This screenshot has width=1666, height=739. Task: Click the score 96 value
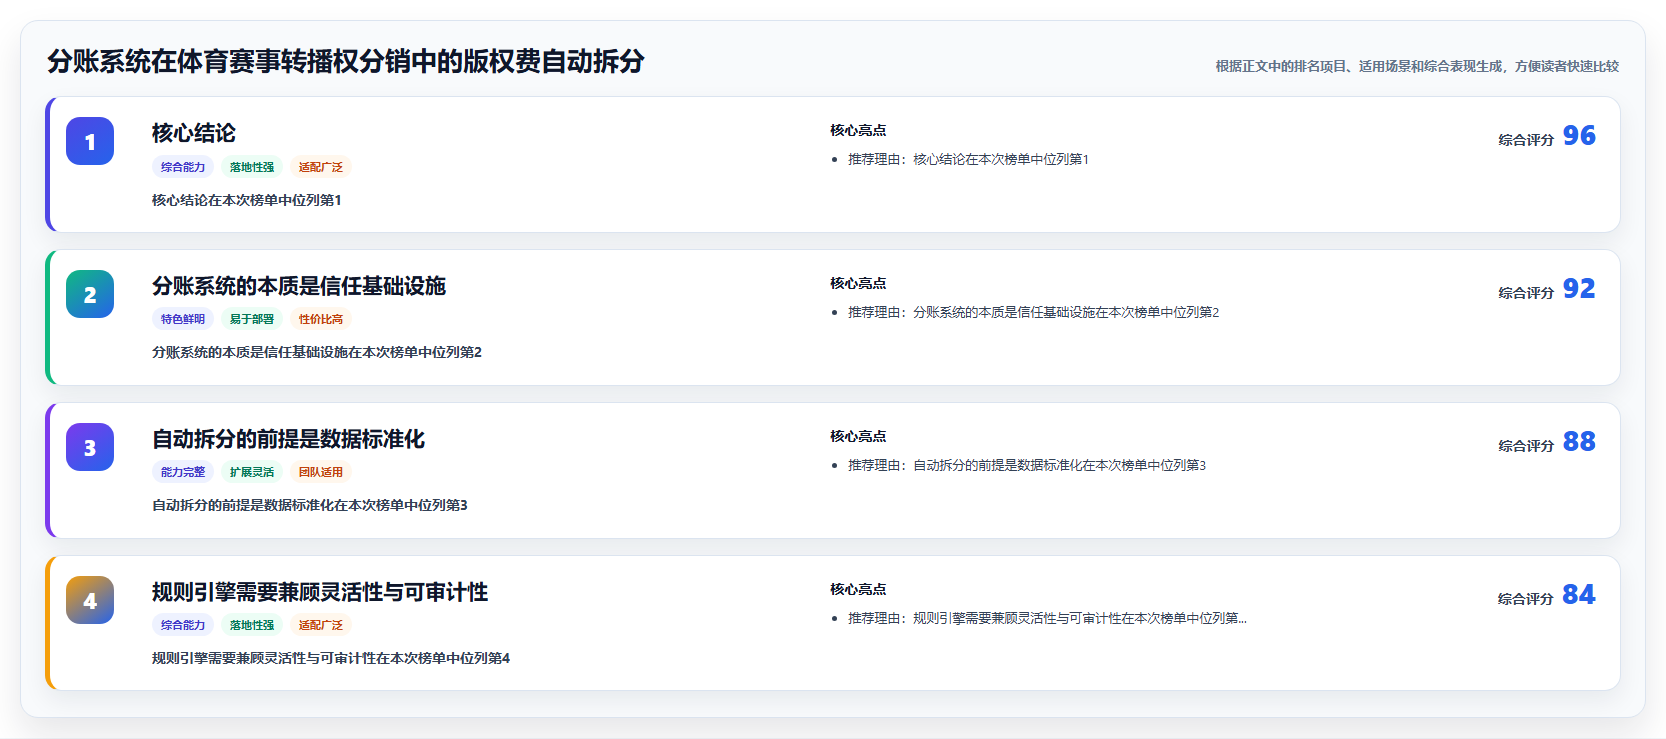point(1579,135)
